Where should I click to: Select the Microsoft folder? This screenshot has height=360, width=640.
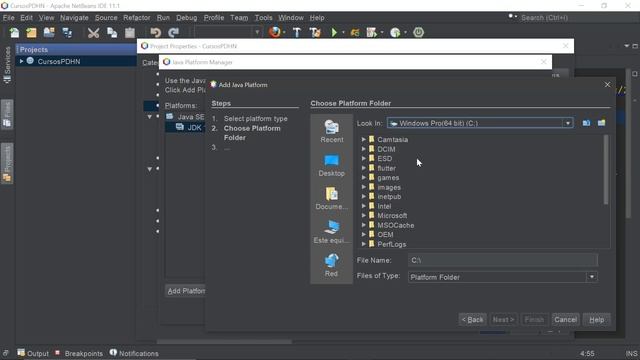392,216
